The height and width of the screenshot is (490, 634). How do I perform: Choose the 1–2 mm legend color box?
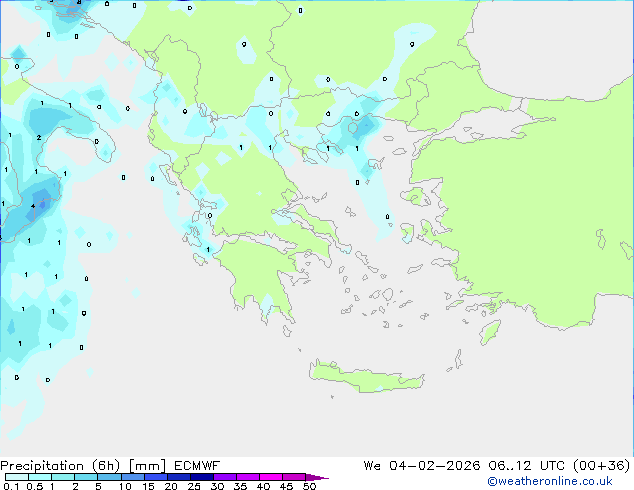[63, 477]
